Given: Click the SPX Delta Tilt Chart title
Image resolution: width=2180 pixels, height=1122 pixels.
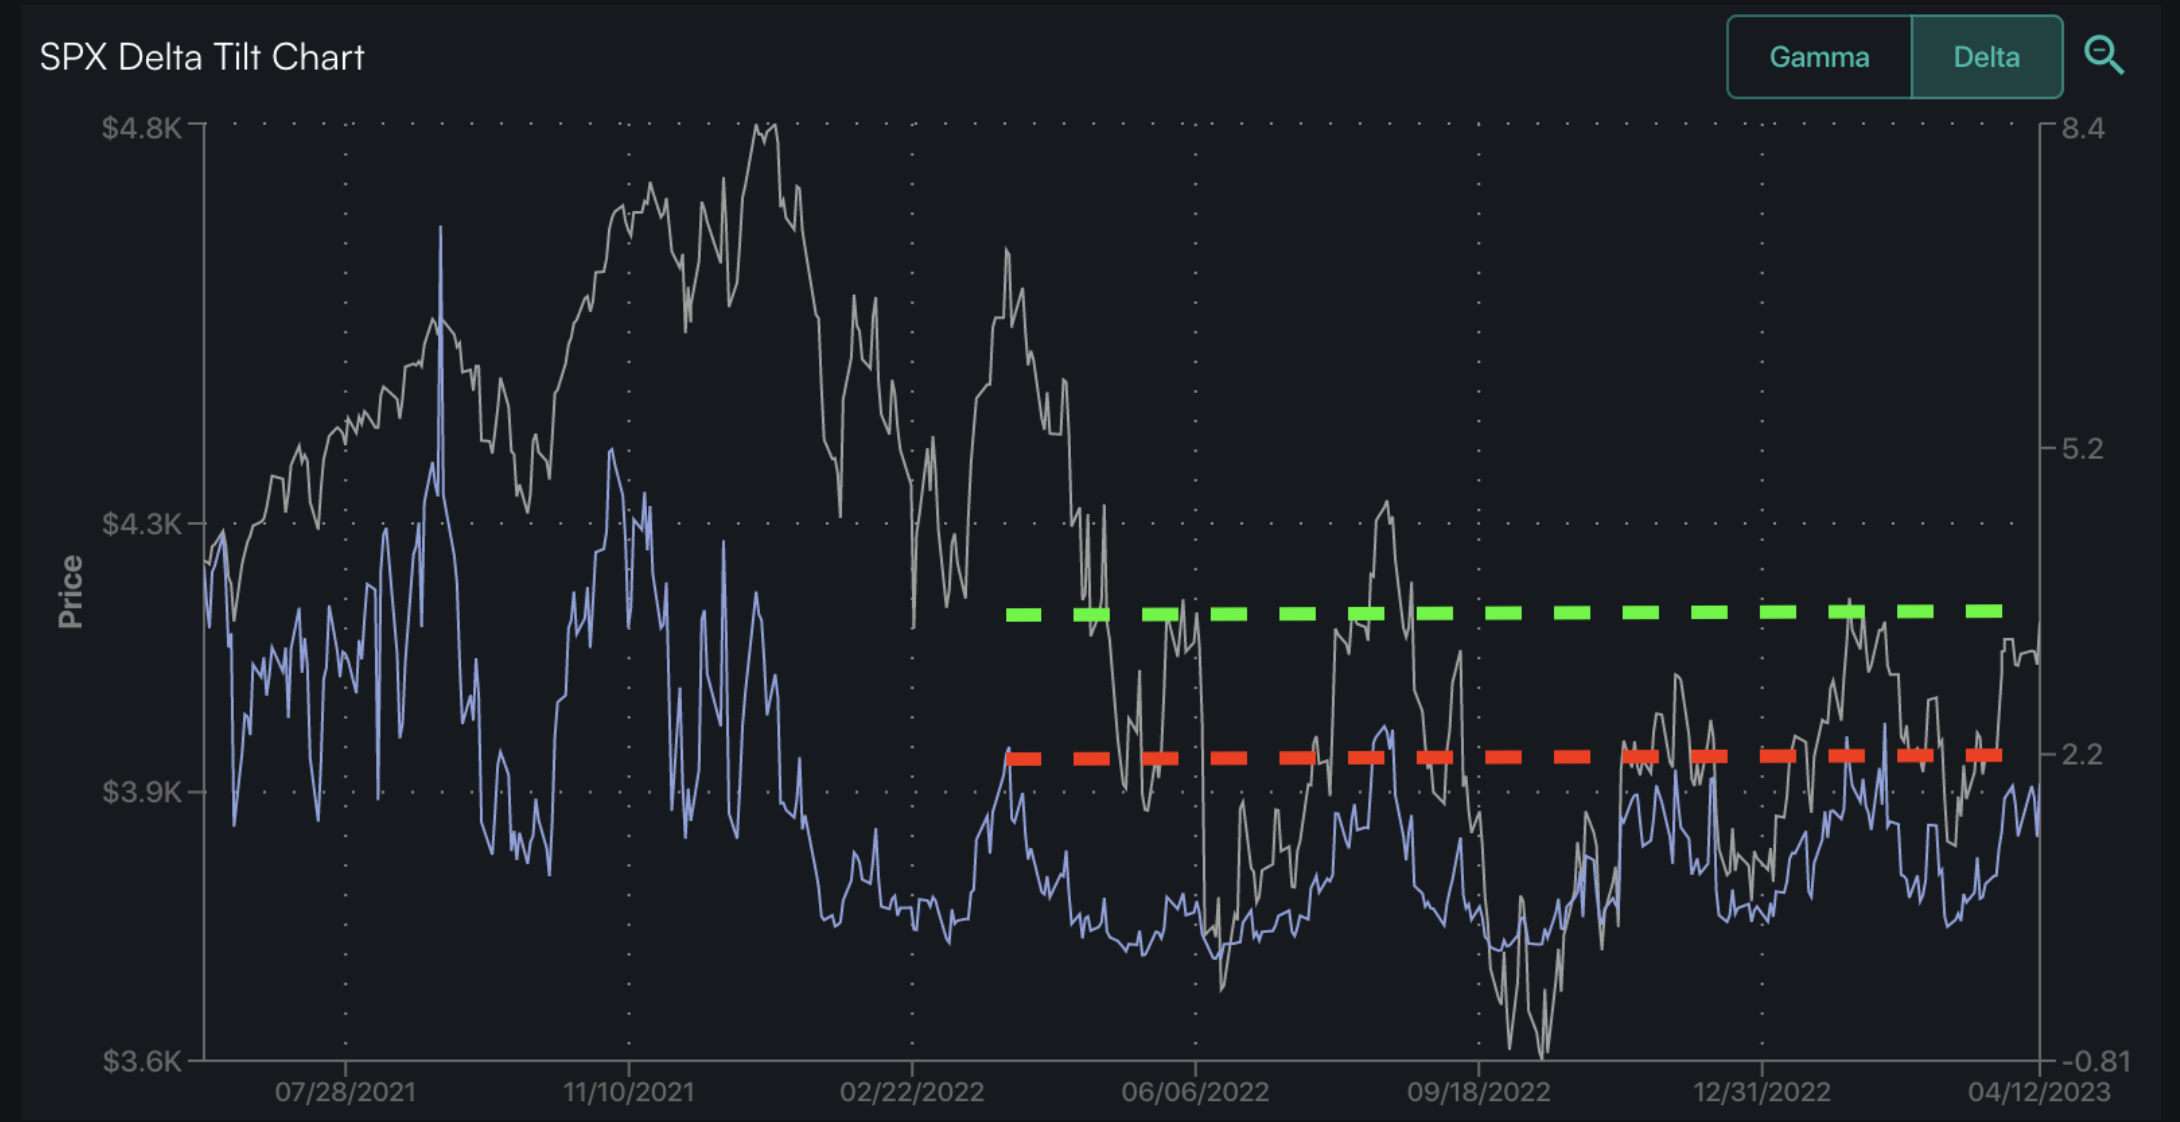Looking at the screenshot, I should coord(202,57).
